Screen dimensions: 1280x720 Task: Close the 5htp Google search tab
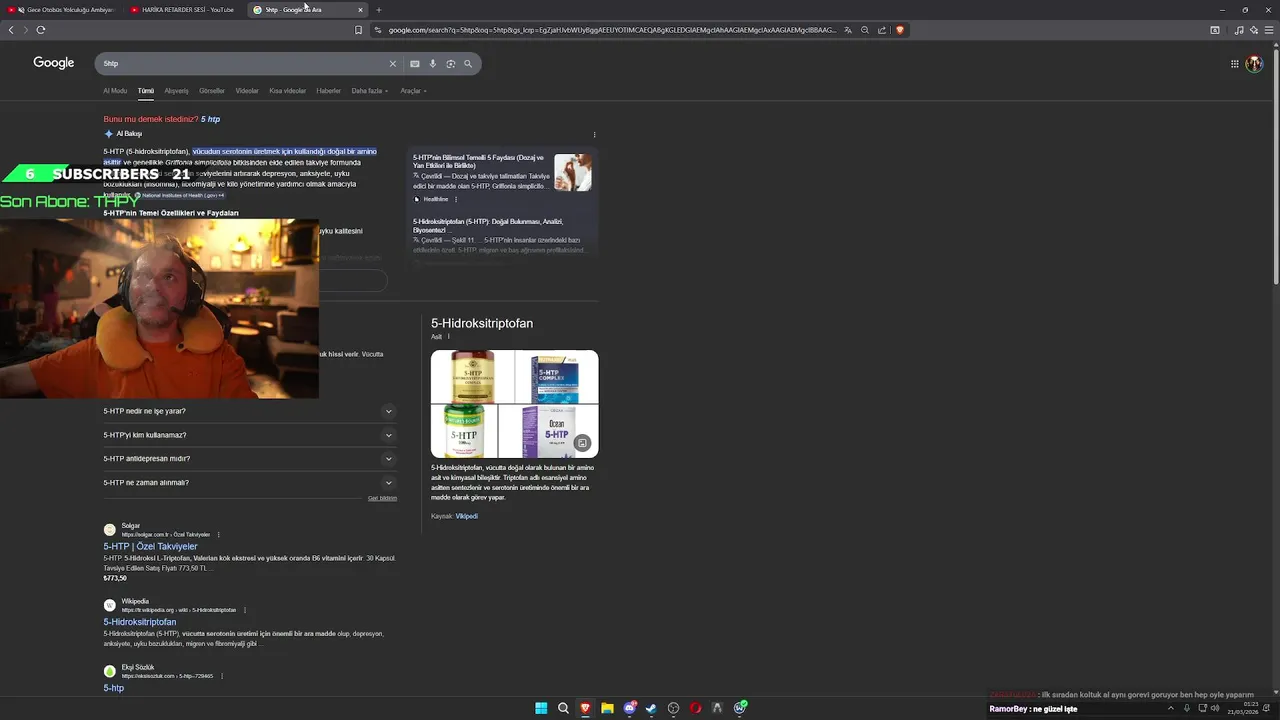pyautogui.click(x=360, y=10)
